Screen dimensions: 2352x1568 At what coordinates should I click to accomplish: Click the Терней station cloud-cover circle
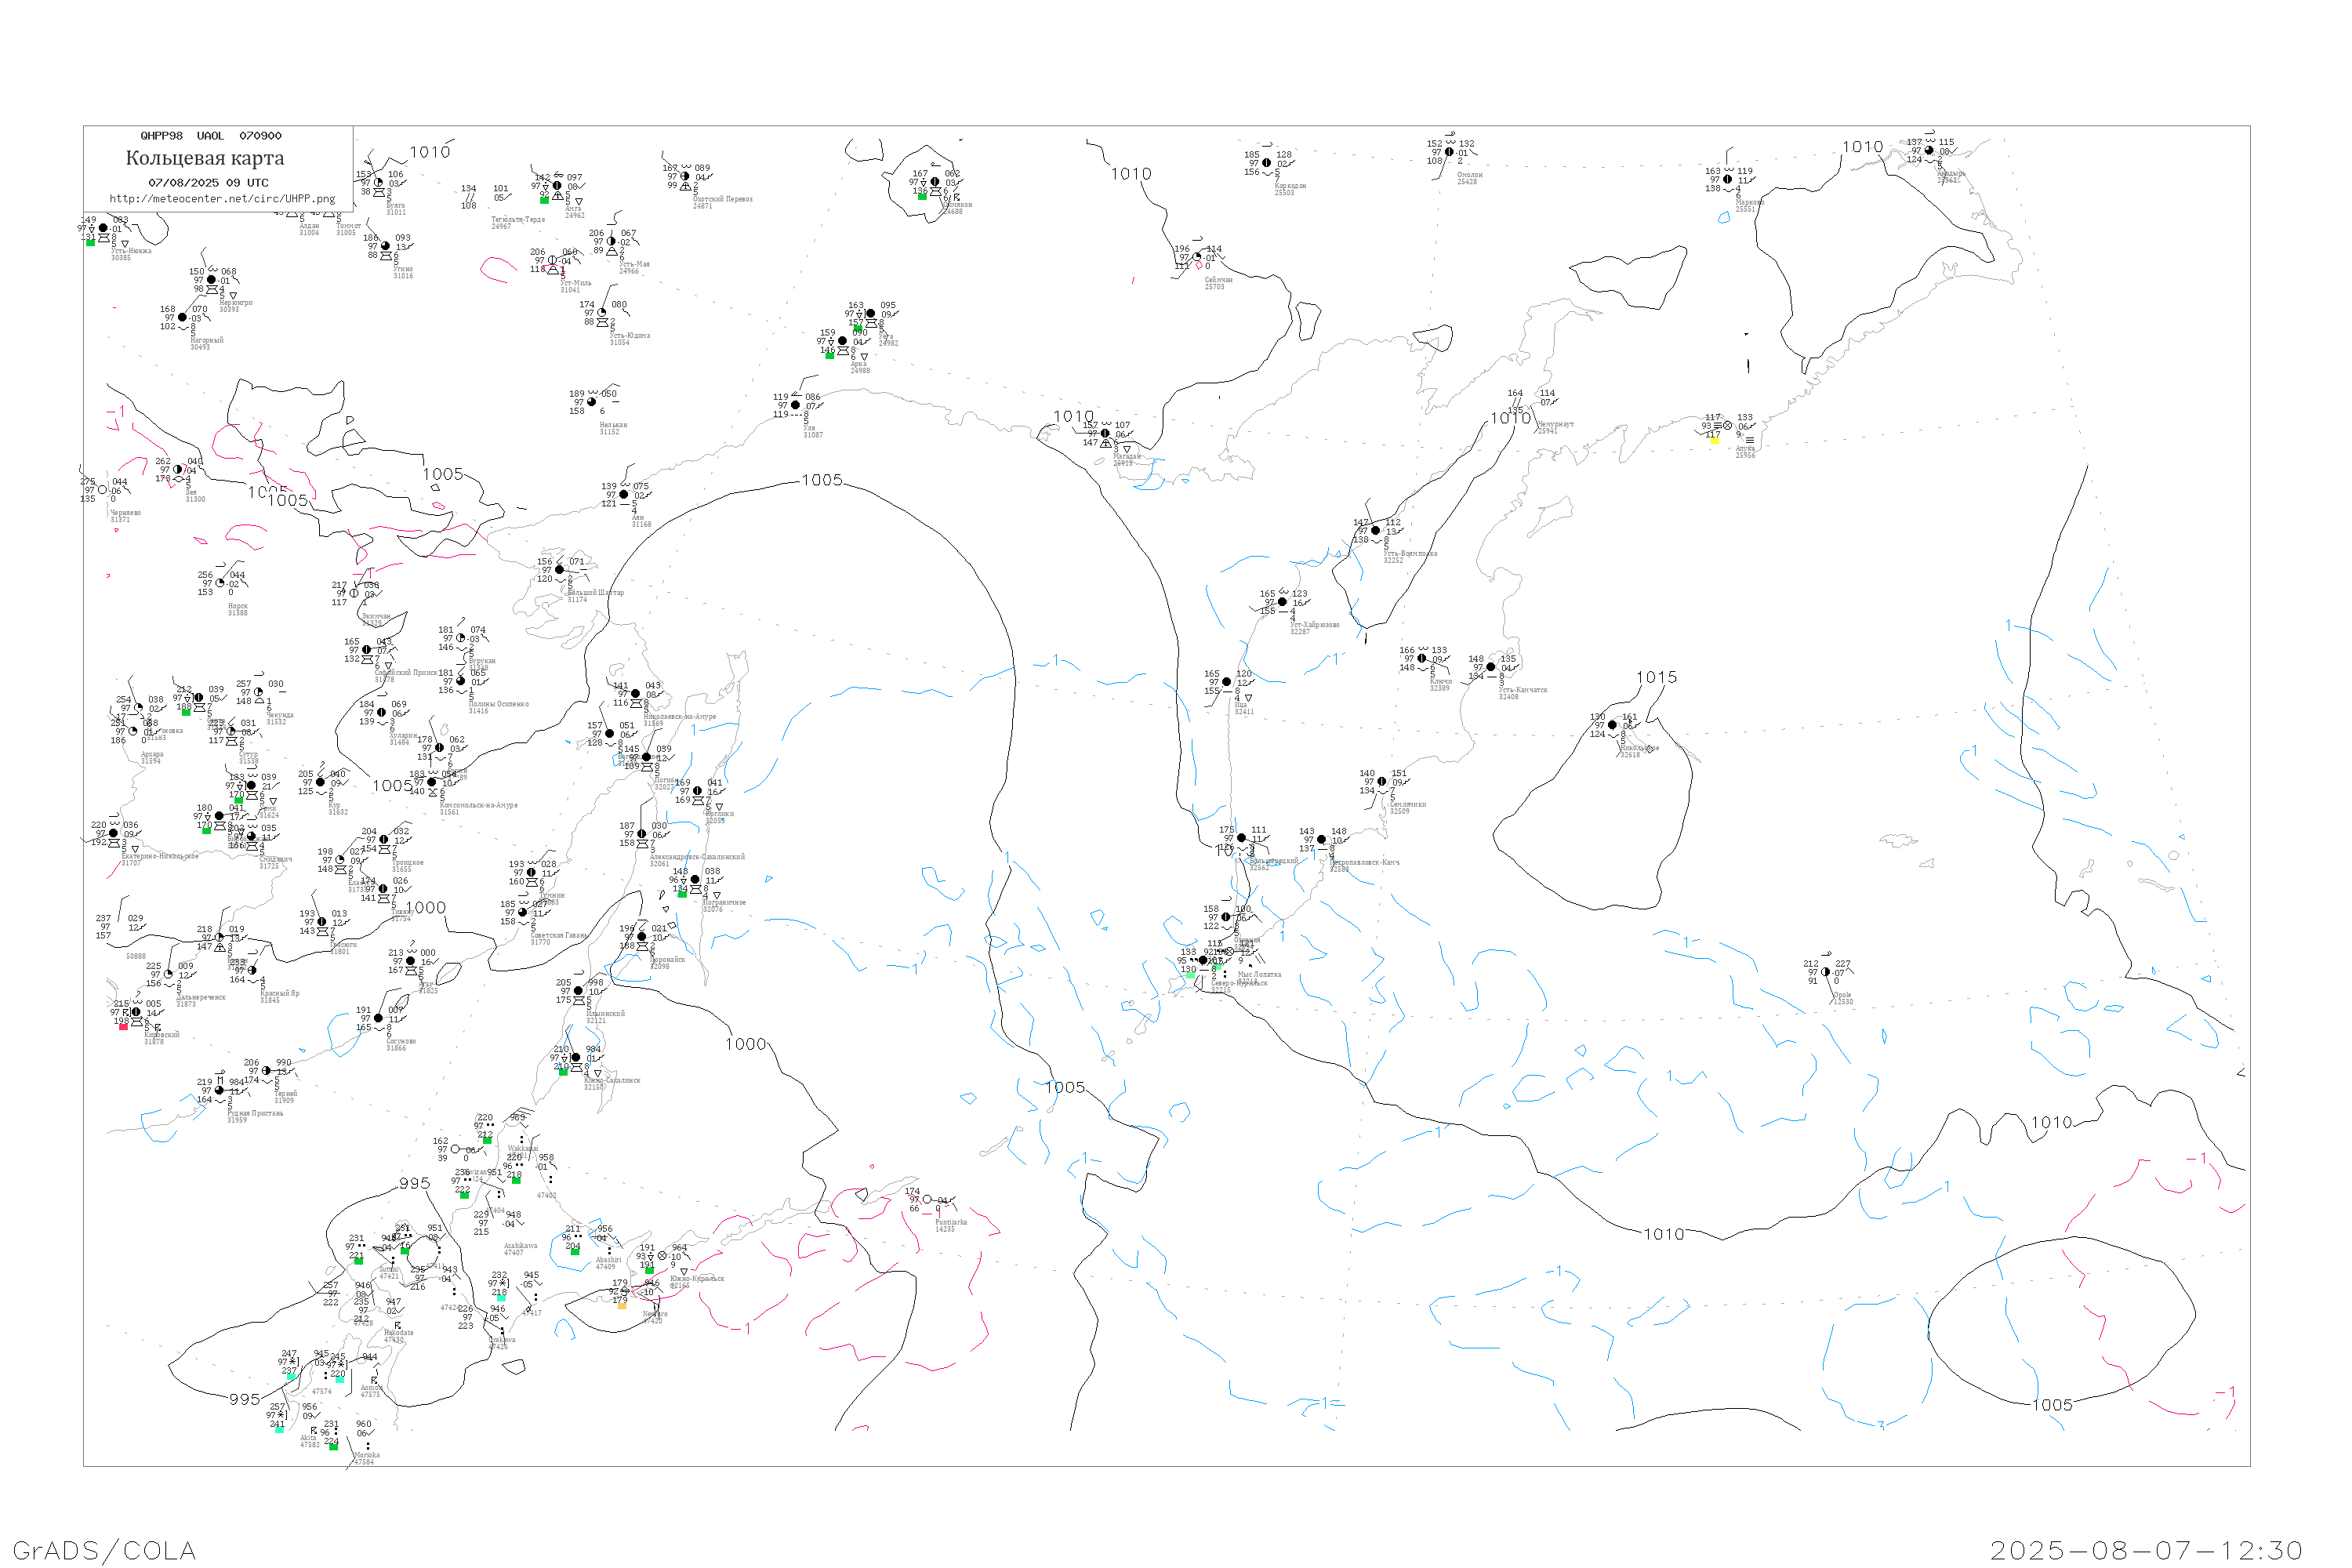[265, 1071]
